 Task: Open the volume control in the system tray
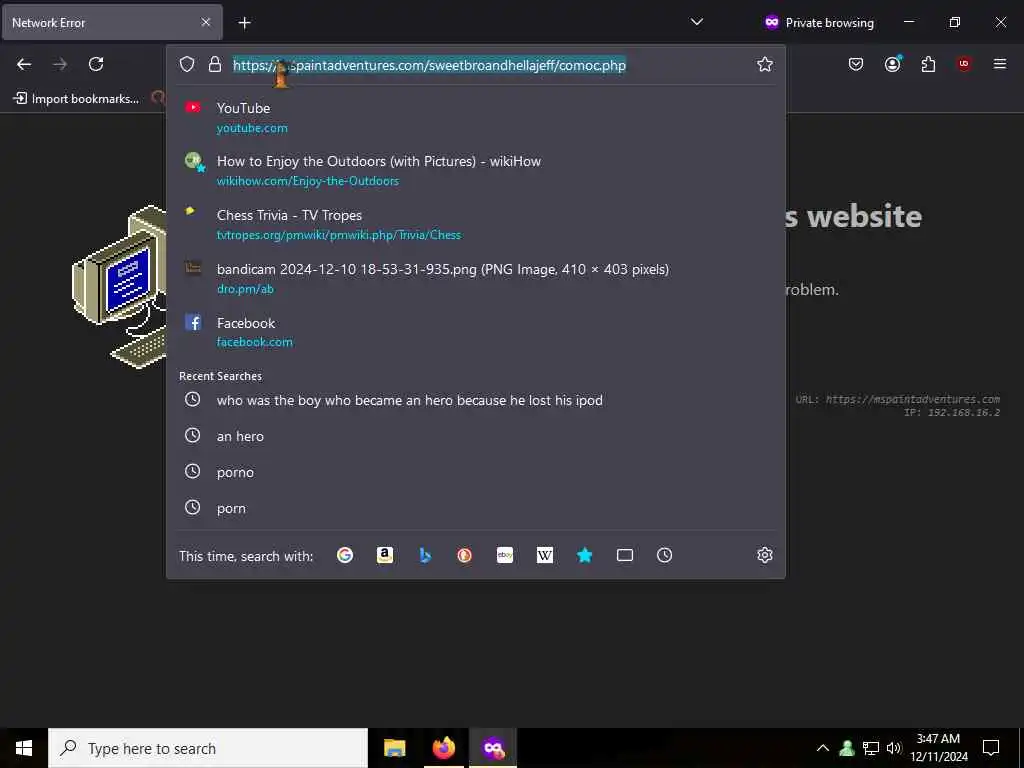pyautogui.click(x=894, y=748)
